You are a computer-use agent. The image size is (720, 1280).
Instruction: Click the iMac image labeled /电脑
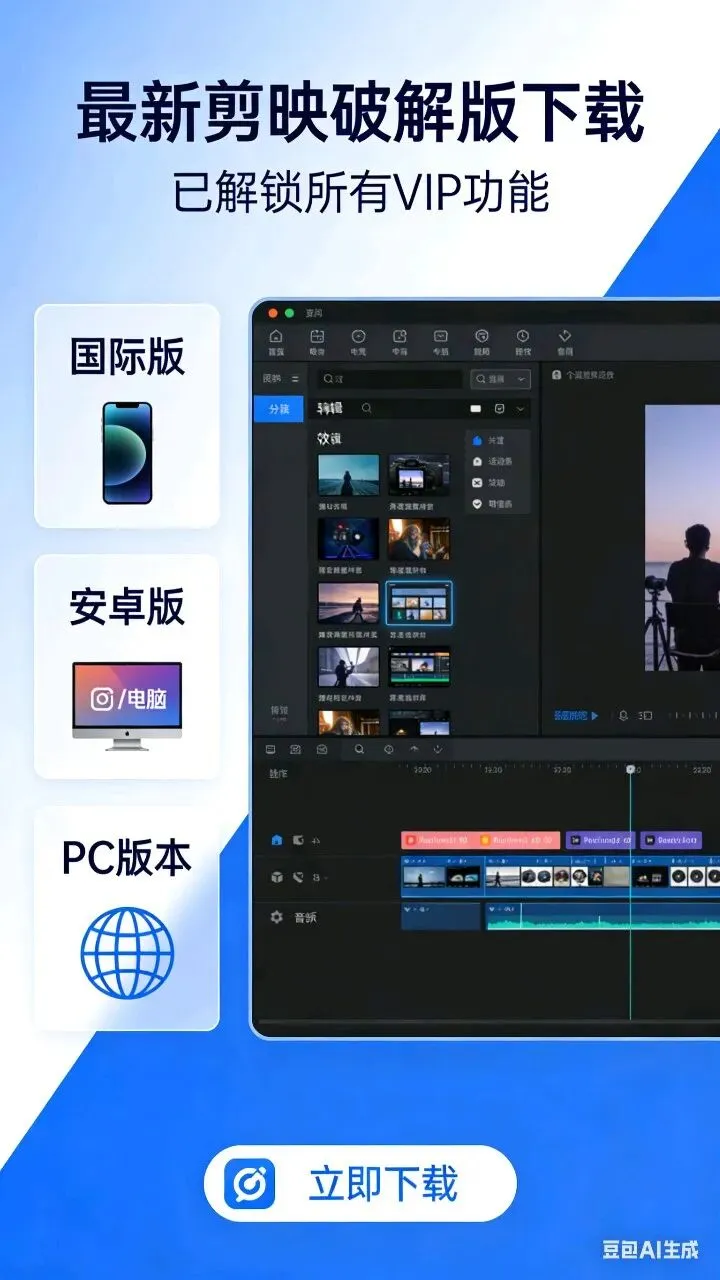click(127, 706)
